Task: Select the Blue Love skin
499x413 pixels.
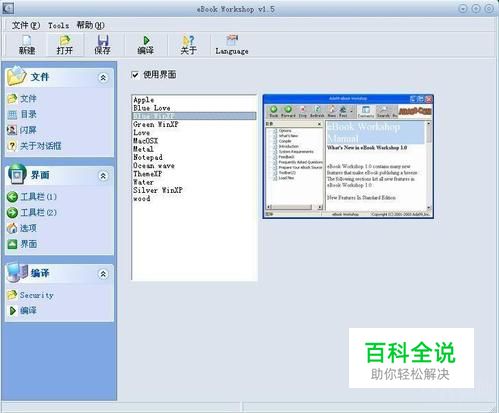Action: 152,108
